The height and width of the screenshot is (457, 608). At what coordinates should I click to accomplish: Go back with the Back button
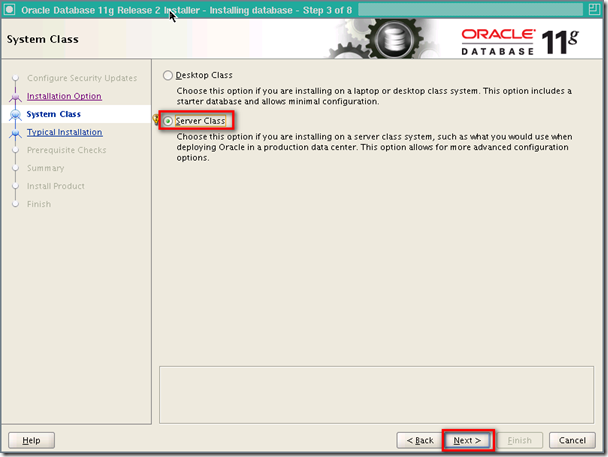tap(420, 440)
